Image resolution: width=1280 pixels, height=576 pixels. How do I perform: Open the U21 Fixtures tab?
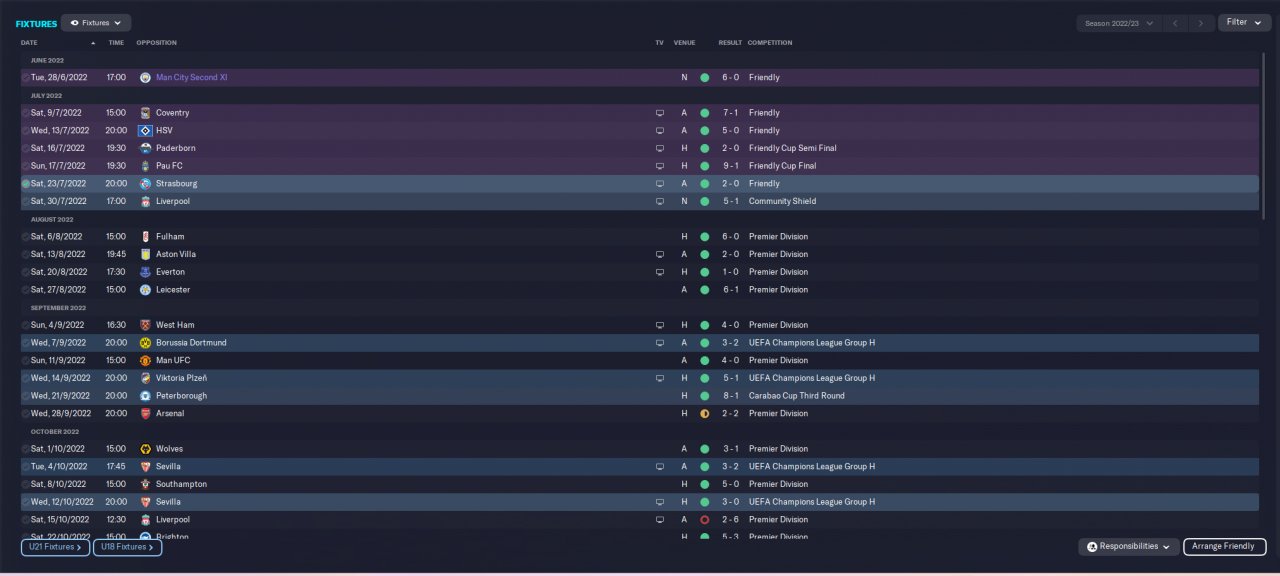[x=56, y=547]
